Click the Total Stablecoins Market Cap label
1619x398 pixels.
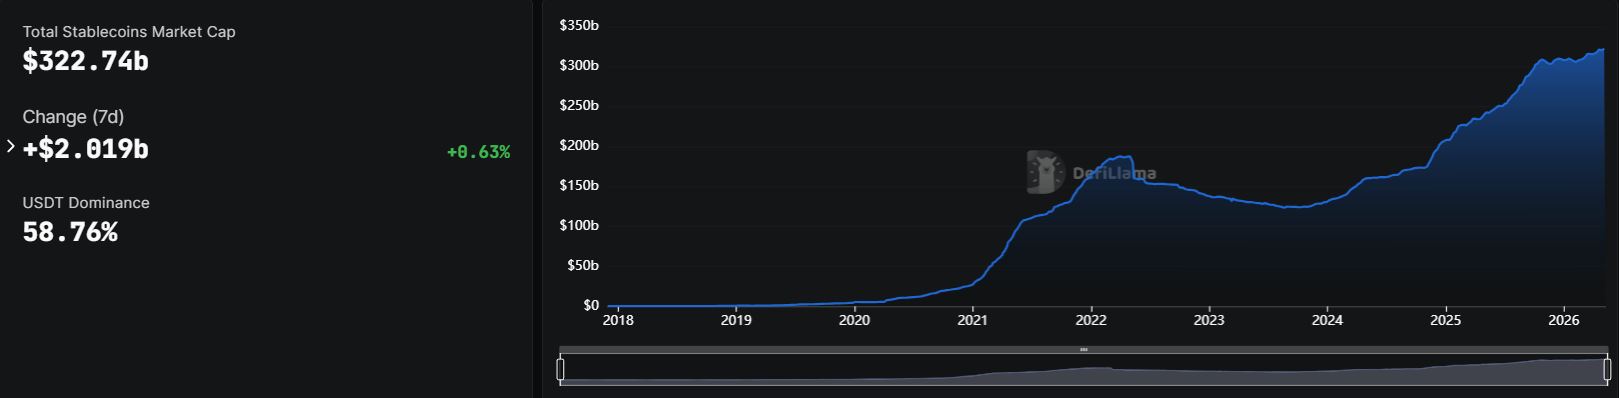[x=129, y=32]
